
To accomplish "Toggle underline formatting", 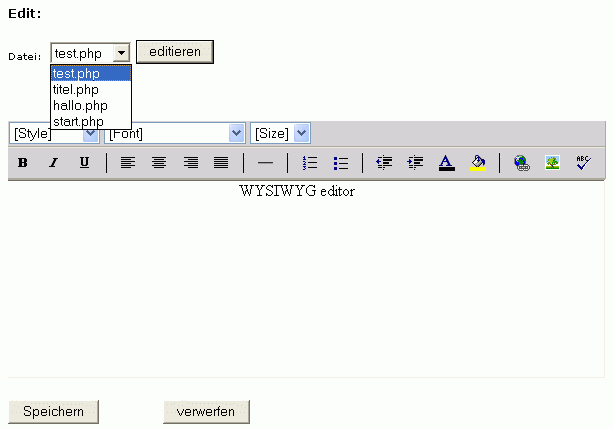I will (x=84, y=163).
